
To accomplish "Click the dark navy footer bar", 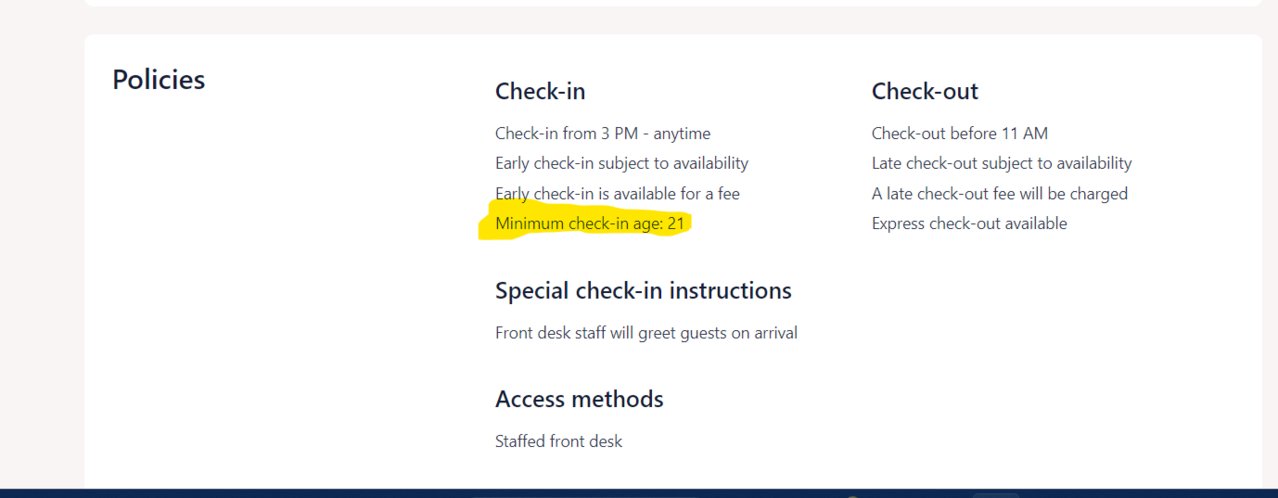I will point(639,493).
